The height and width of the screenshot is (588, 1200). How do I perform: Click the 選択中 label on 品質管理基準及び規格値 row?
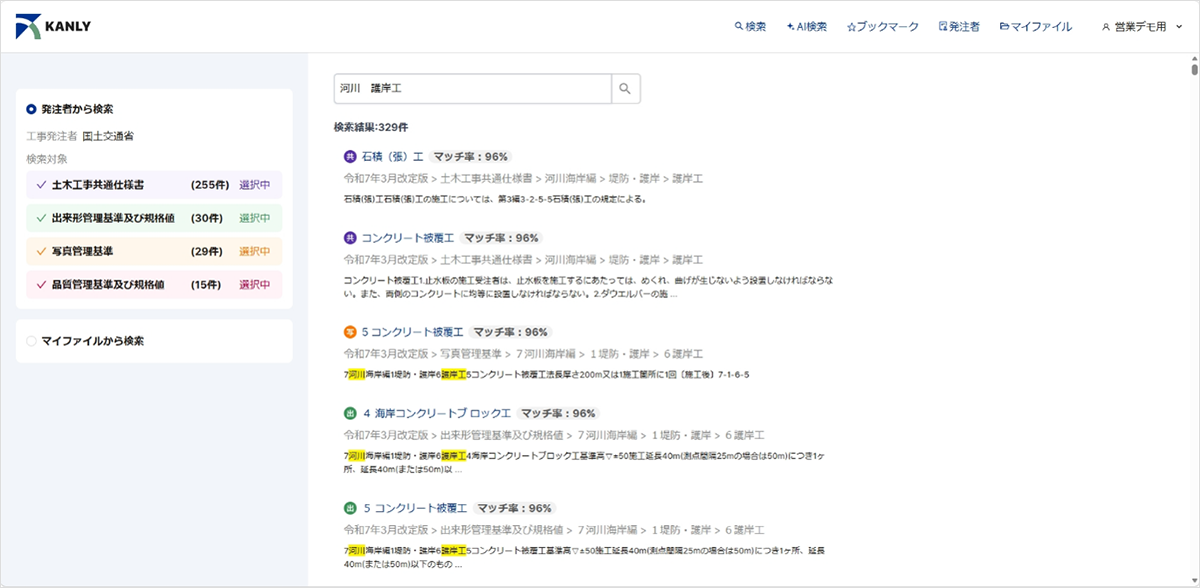[255, 285]
